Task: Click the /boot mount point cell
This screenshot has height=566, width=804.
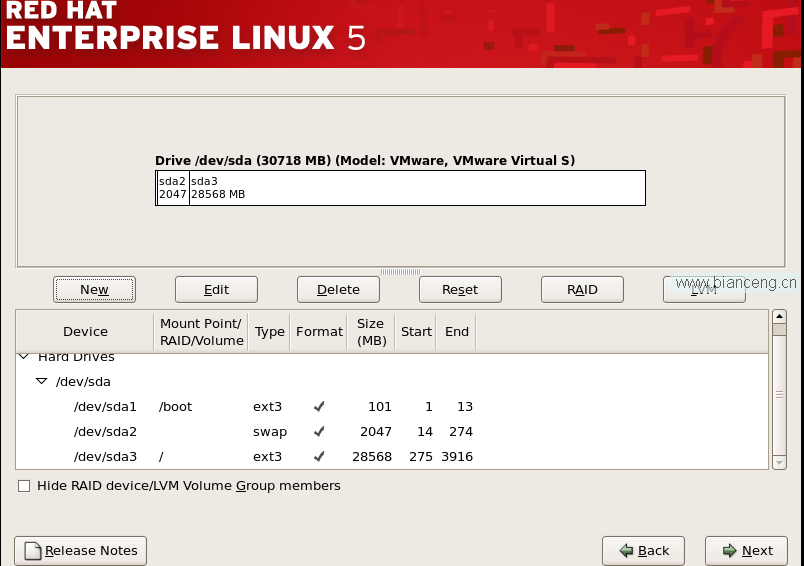Action: (175, 407)
